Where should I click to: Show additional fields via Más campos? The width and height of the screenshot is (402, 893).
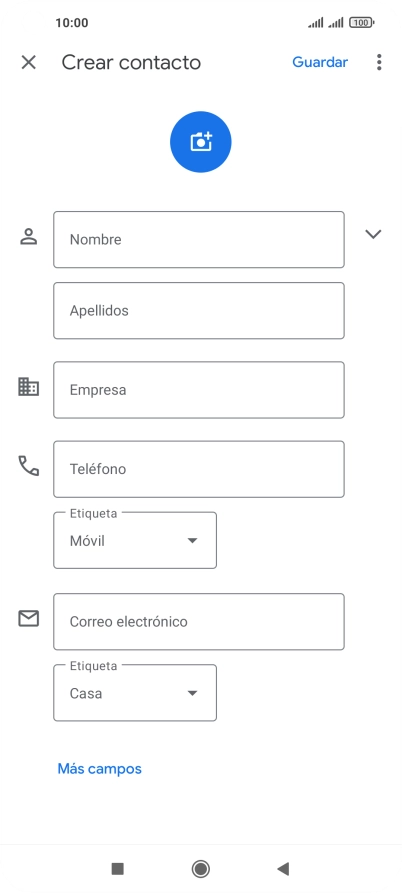point(100,769)
